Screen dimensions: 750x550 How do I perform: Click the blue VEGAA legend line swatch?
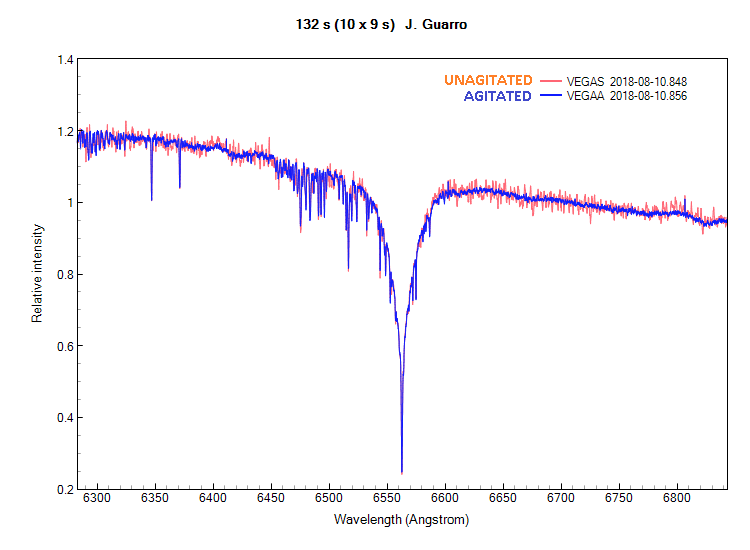point(551,97)
